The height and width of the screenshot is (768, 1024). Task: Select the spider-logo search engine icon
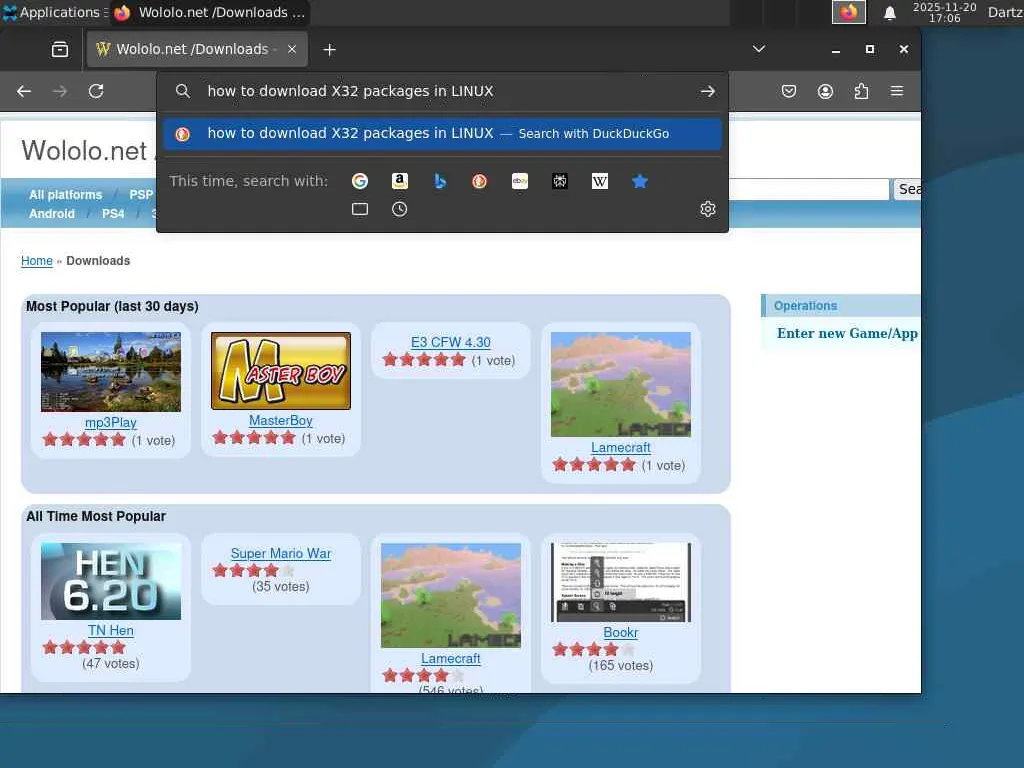(560, 181)
